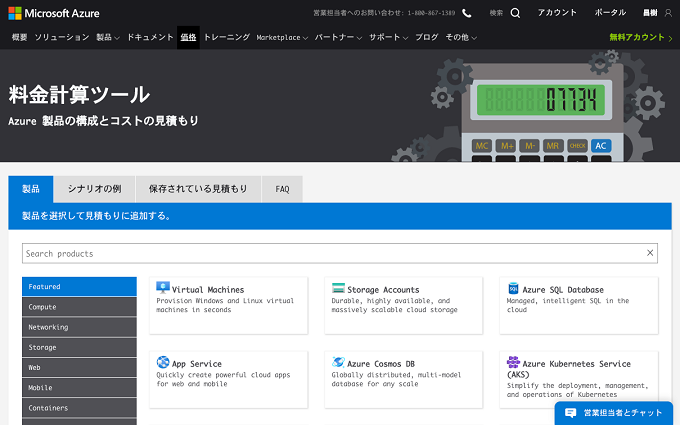Click the calculator M+ key
This screenshot has width=680, height=425.
coord(506,146)
